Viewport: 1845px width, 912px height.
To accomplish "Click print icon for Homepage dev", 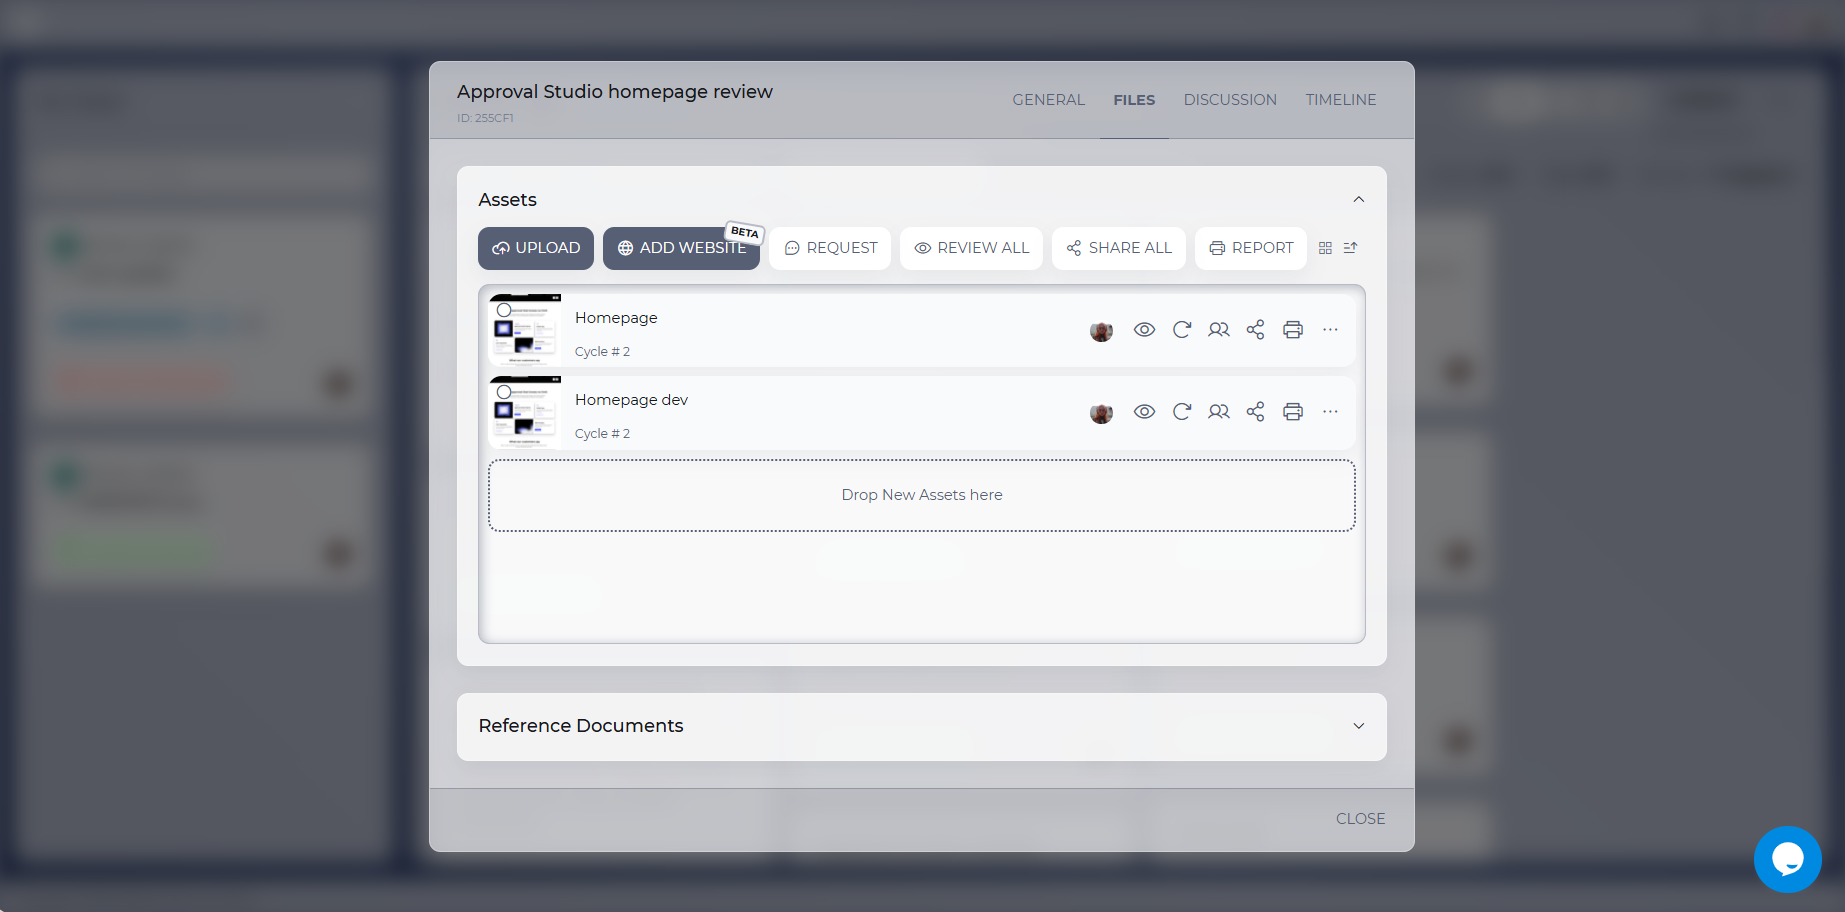I will [1293, 412].
